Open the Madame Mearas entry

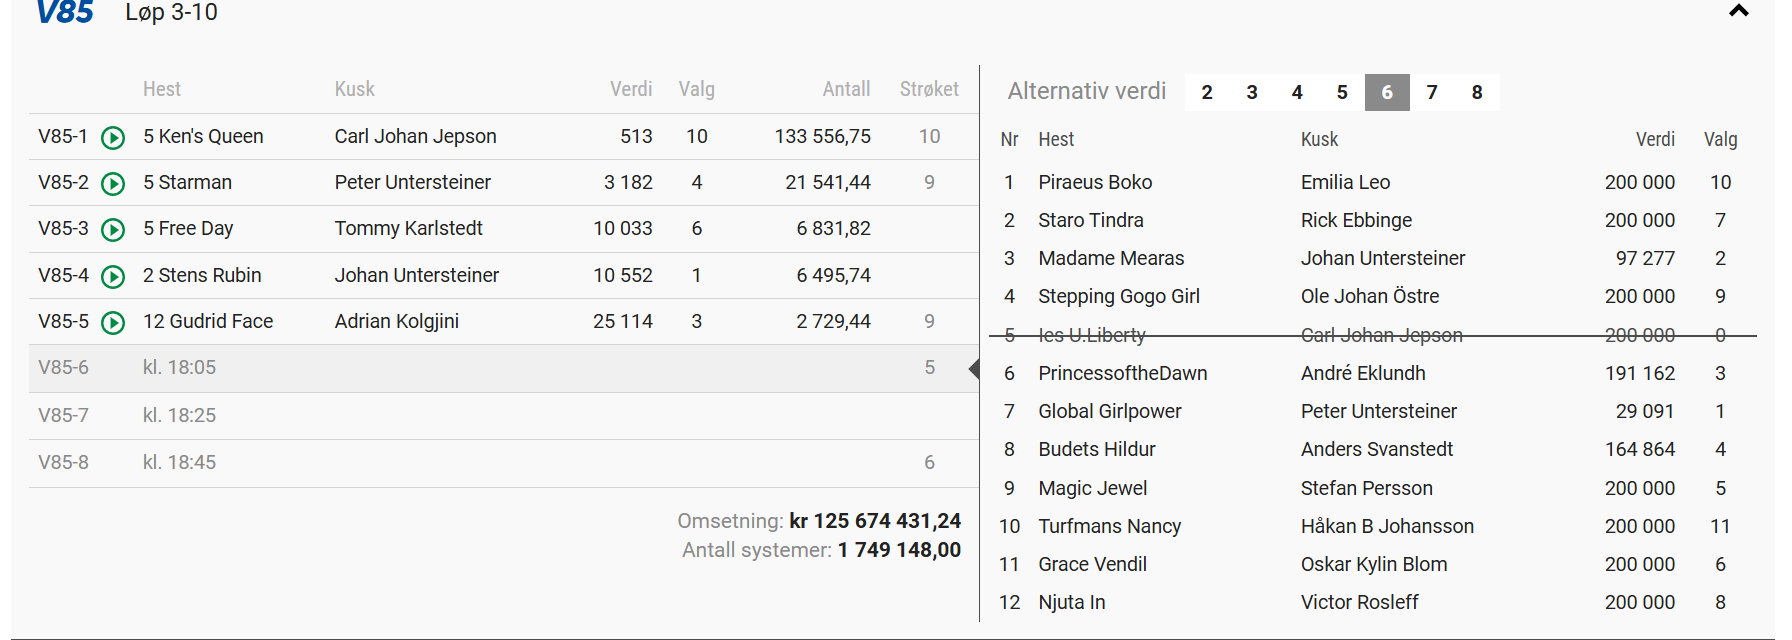[x=1110, y=258]
